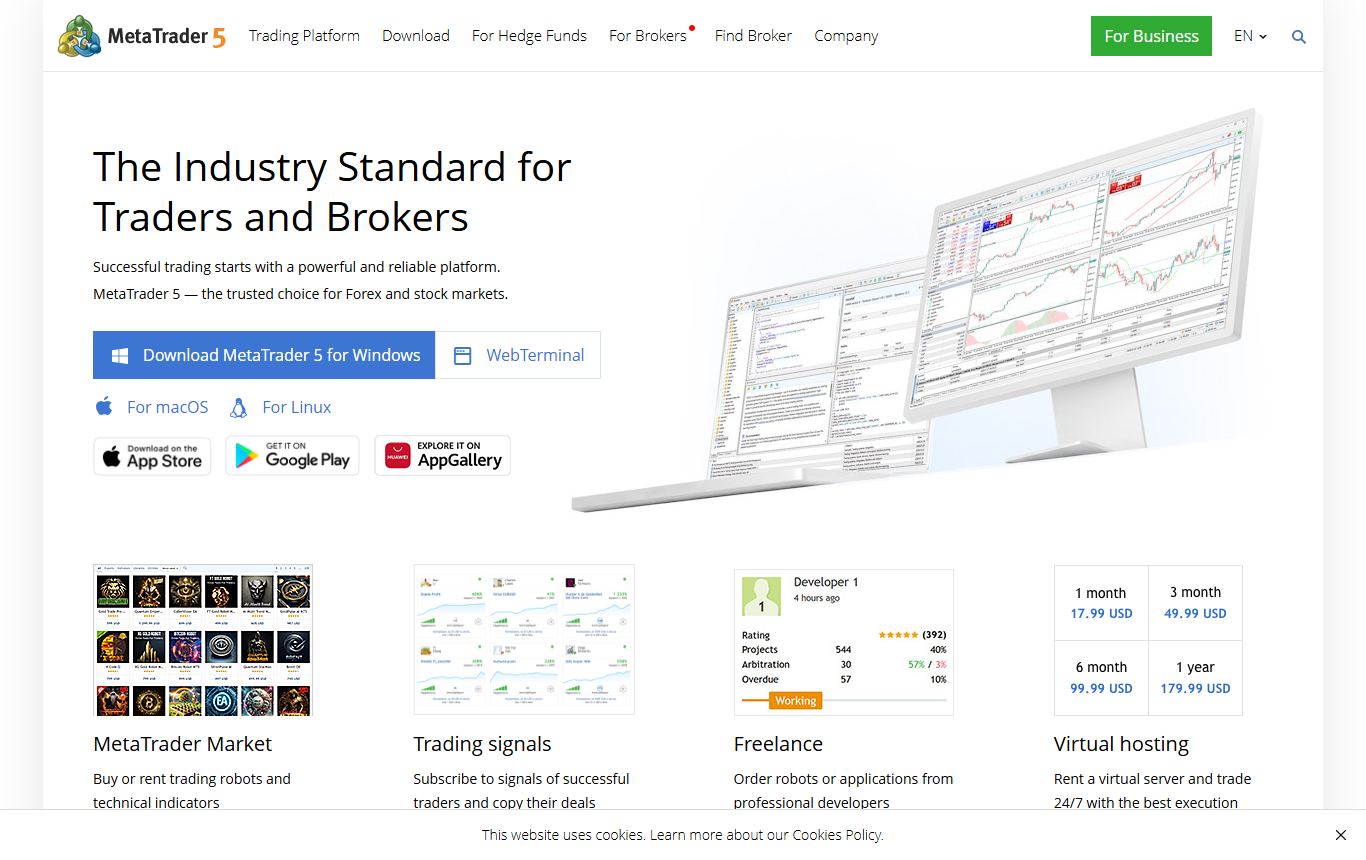Open the EN language dropdown
This screenshot has height=860, width=1366.
1250,36
